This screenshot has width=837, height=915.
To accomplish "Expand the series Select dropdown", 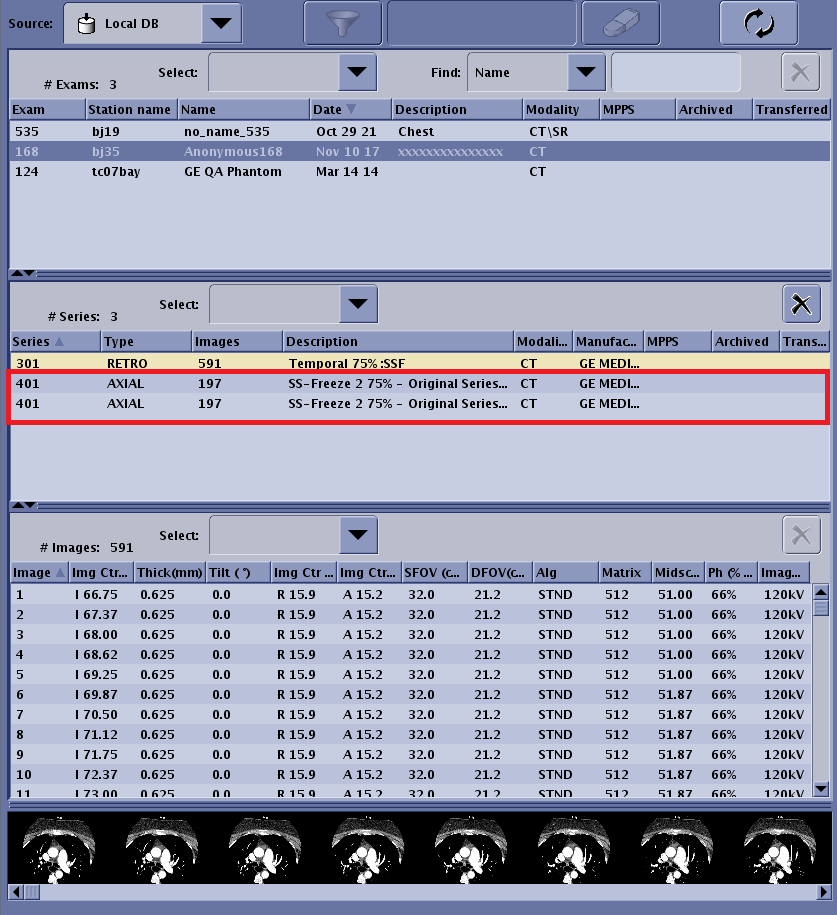I will tap(357, 304).
